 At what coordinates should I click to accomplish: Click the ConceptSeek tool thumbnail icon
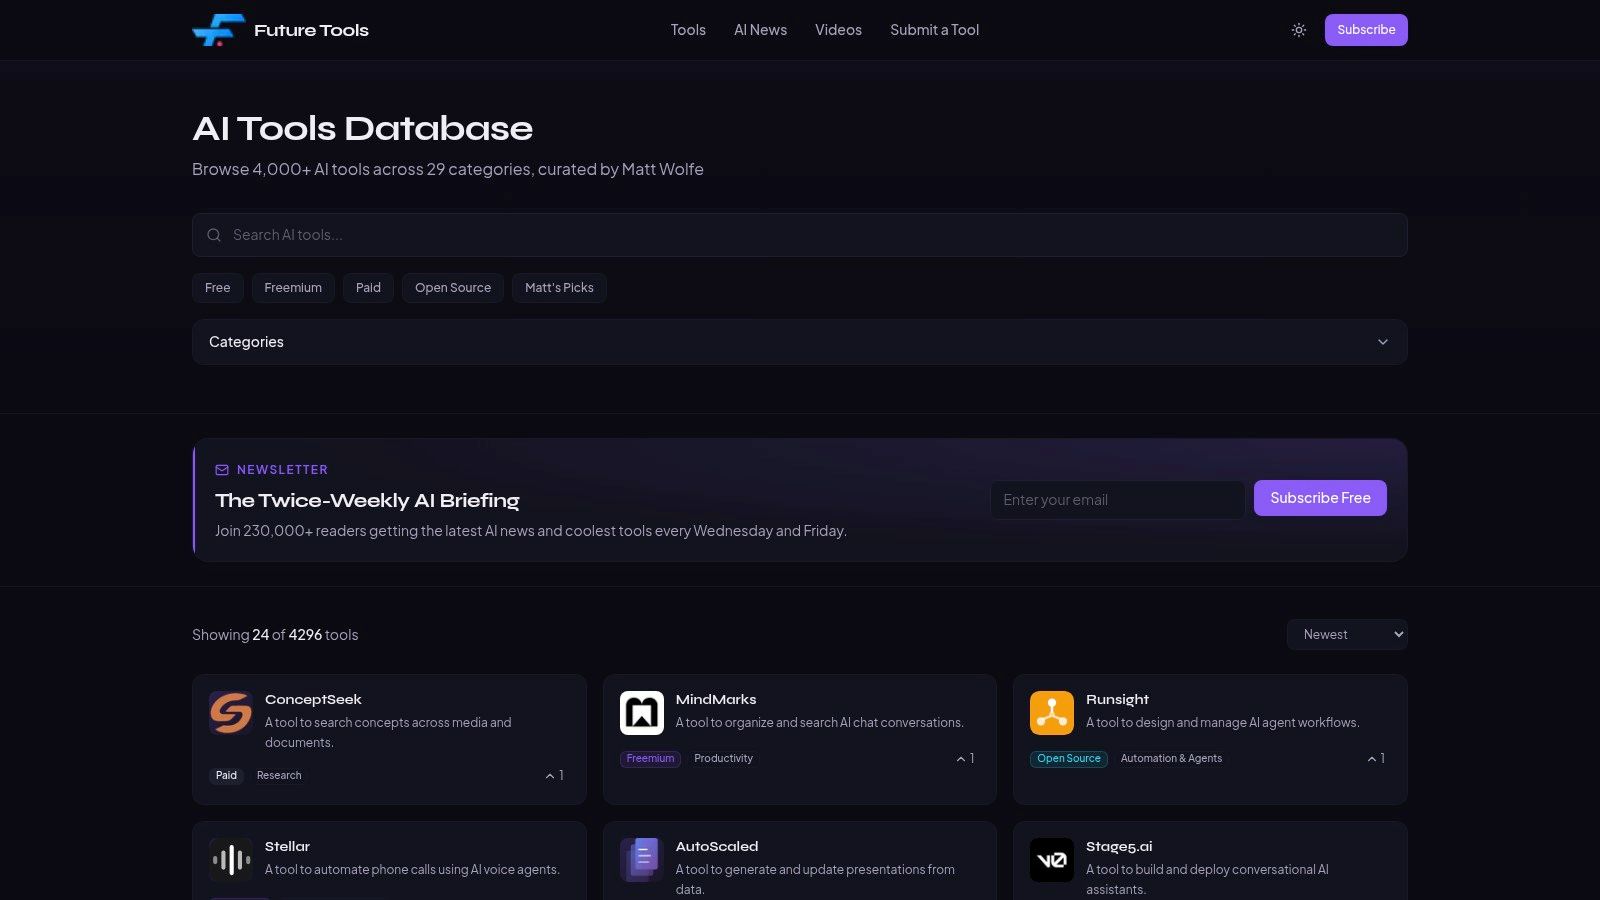pyautogui.click(x=230, y=713)
